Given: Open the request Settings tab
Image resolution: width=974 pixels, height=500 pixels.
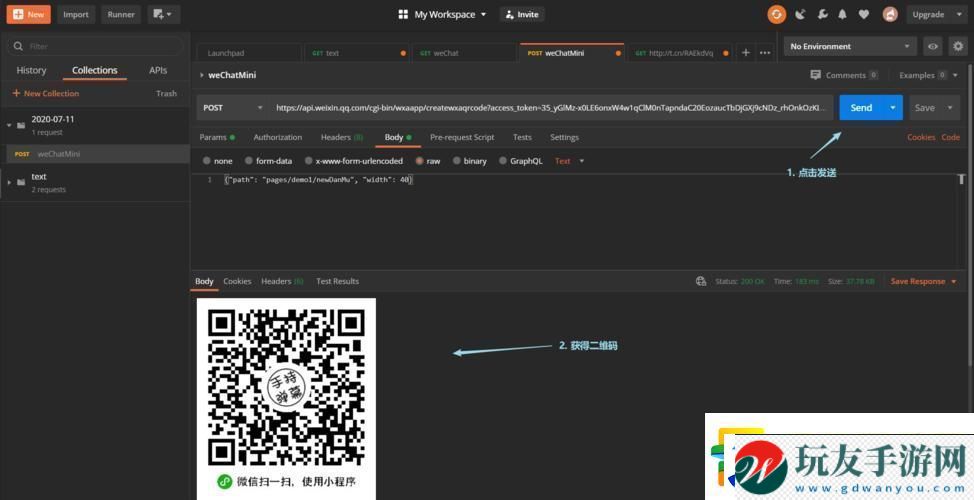Looking at the screenshot, I should click(x=564, y=137).
